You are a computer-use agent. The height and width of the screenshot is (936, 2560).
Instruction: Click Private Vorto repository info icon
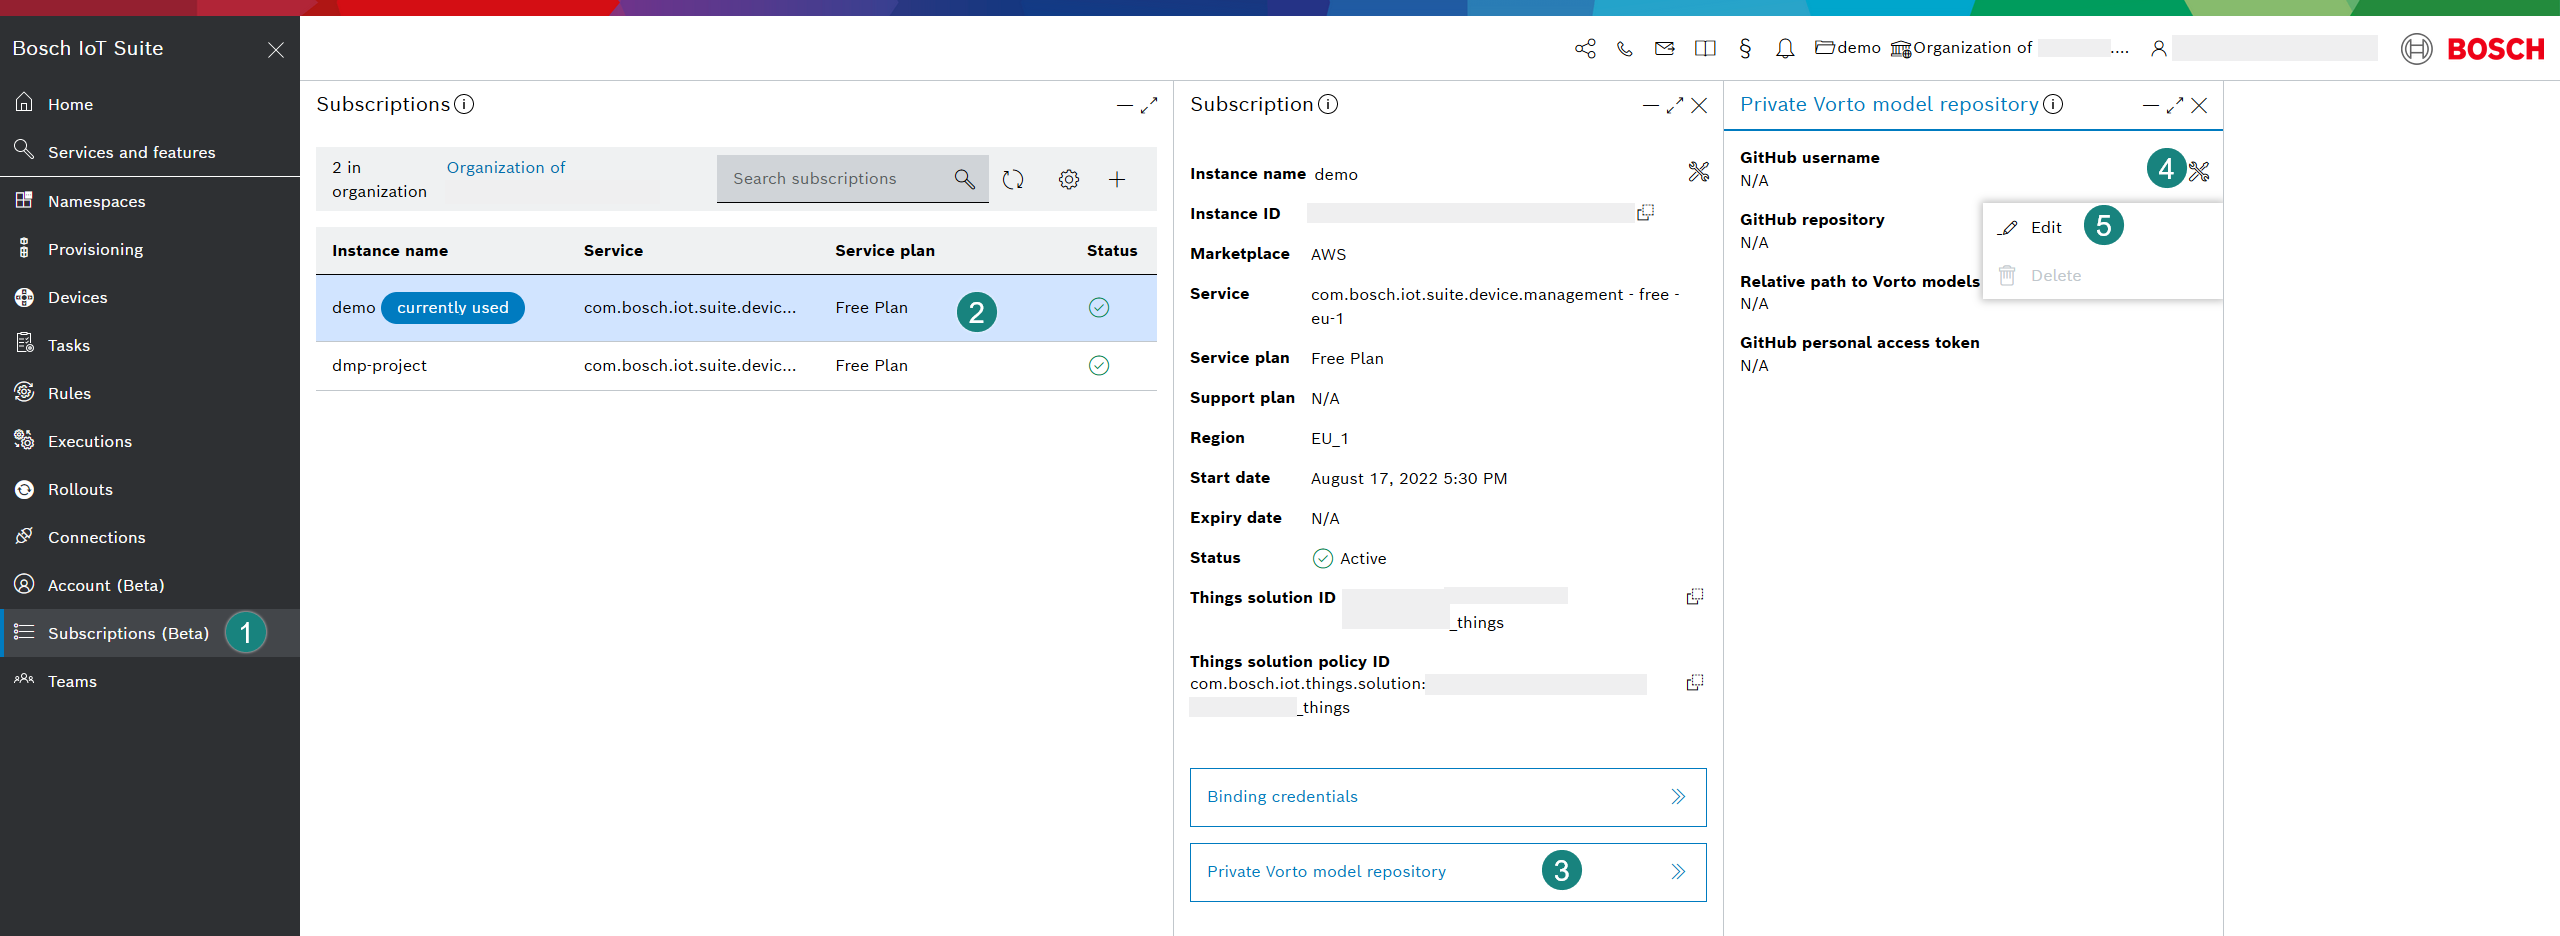[x=2053, y=104]
